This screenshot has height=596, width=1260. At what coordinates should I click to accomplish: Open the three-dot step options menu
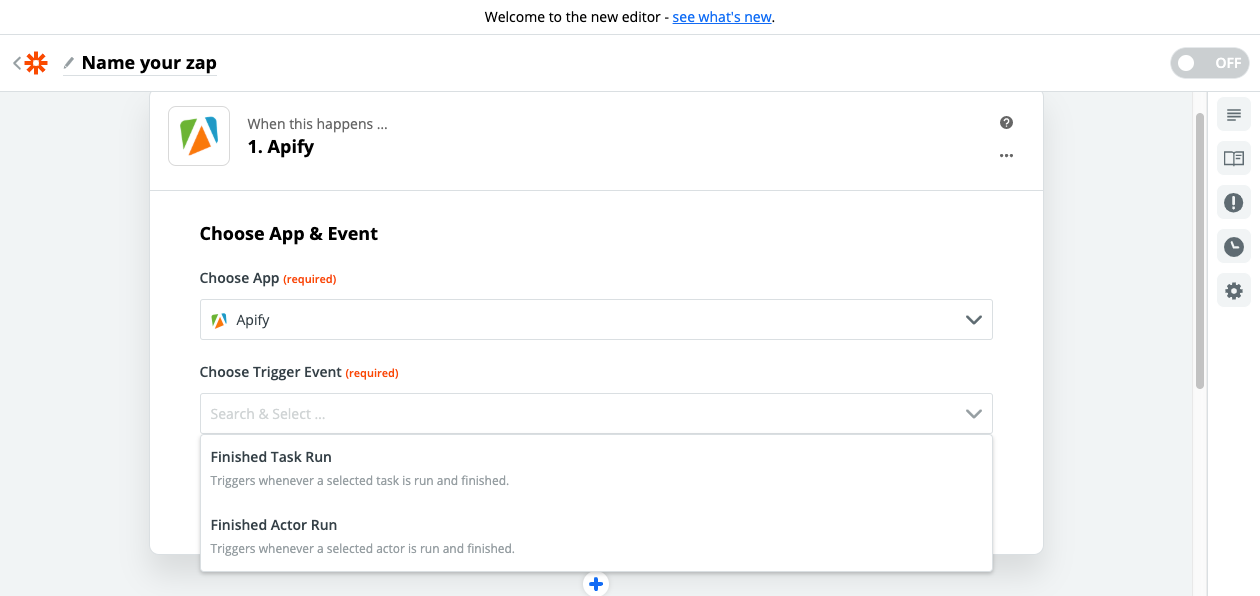point(1006,156)
